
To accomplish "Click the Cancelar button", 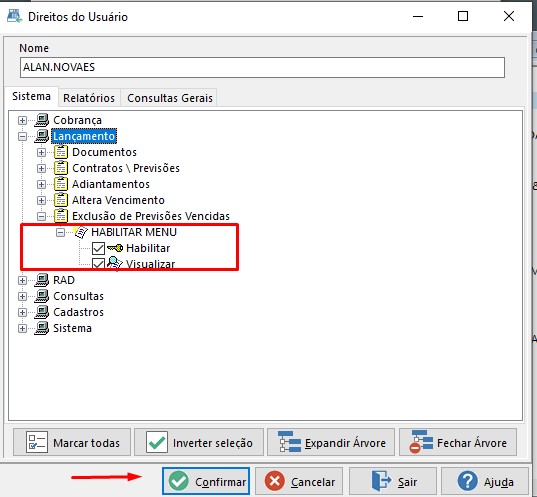I will (299, 481).
